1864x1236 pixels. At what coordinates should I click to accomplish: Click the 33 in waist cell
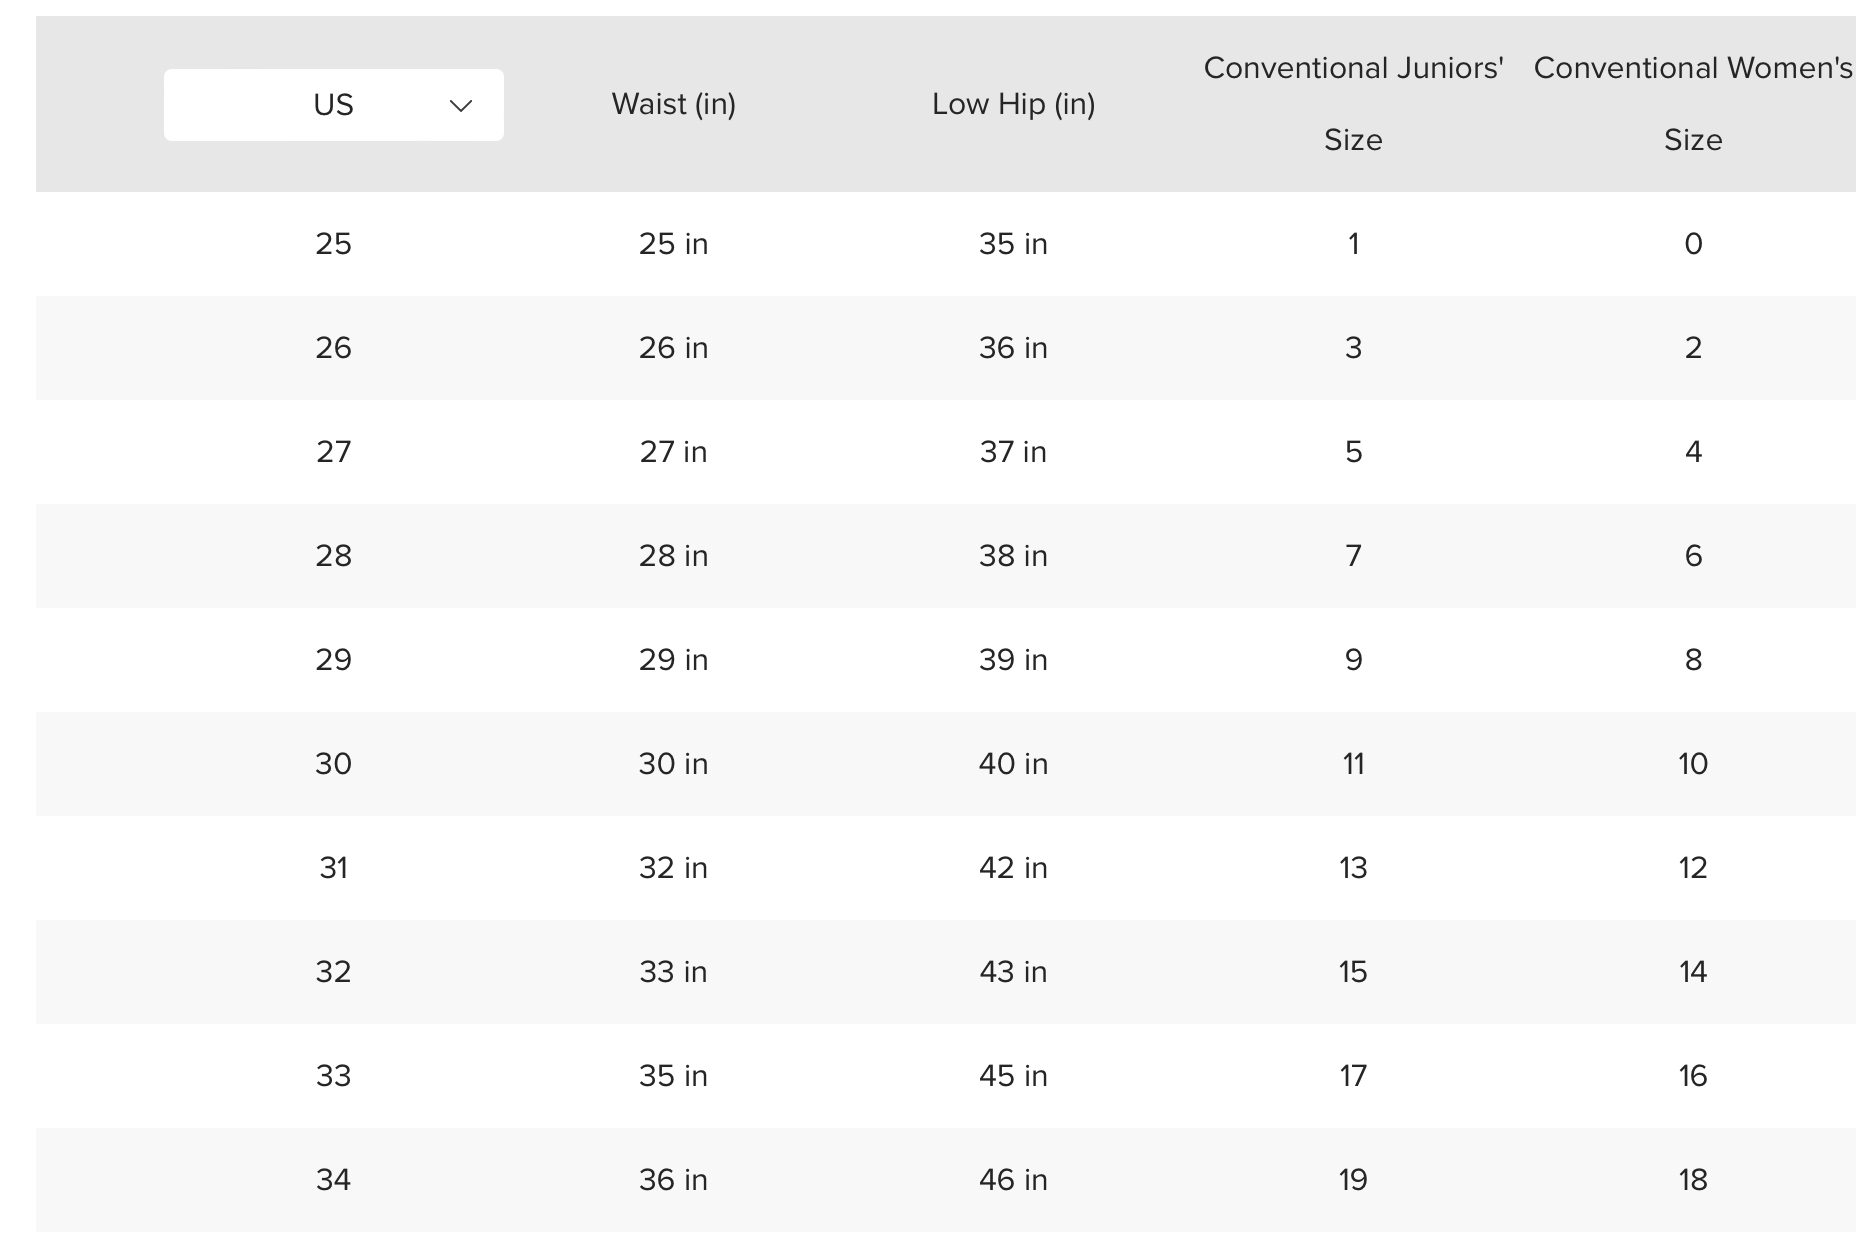tap(673, 972)
